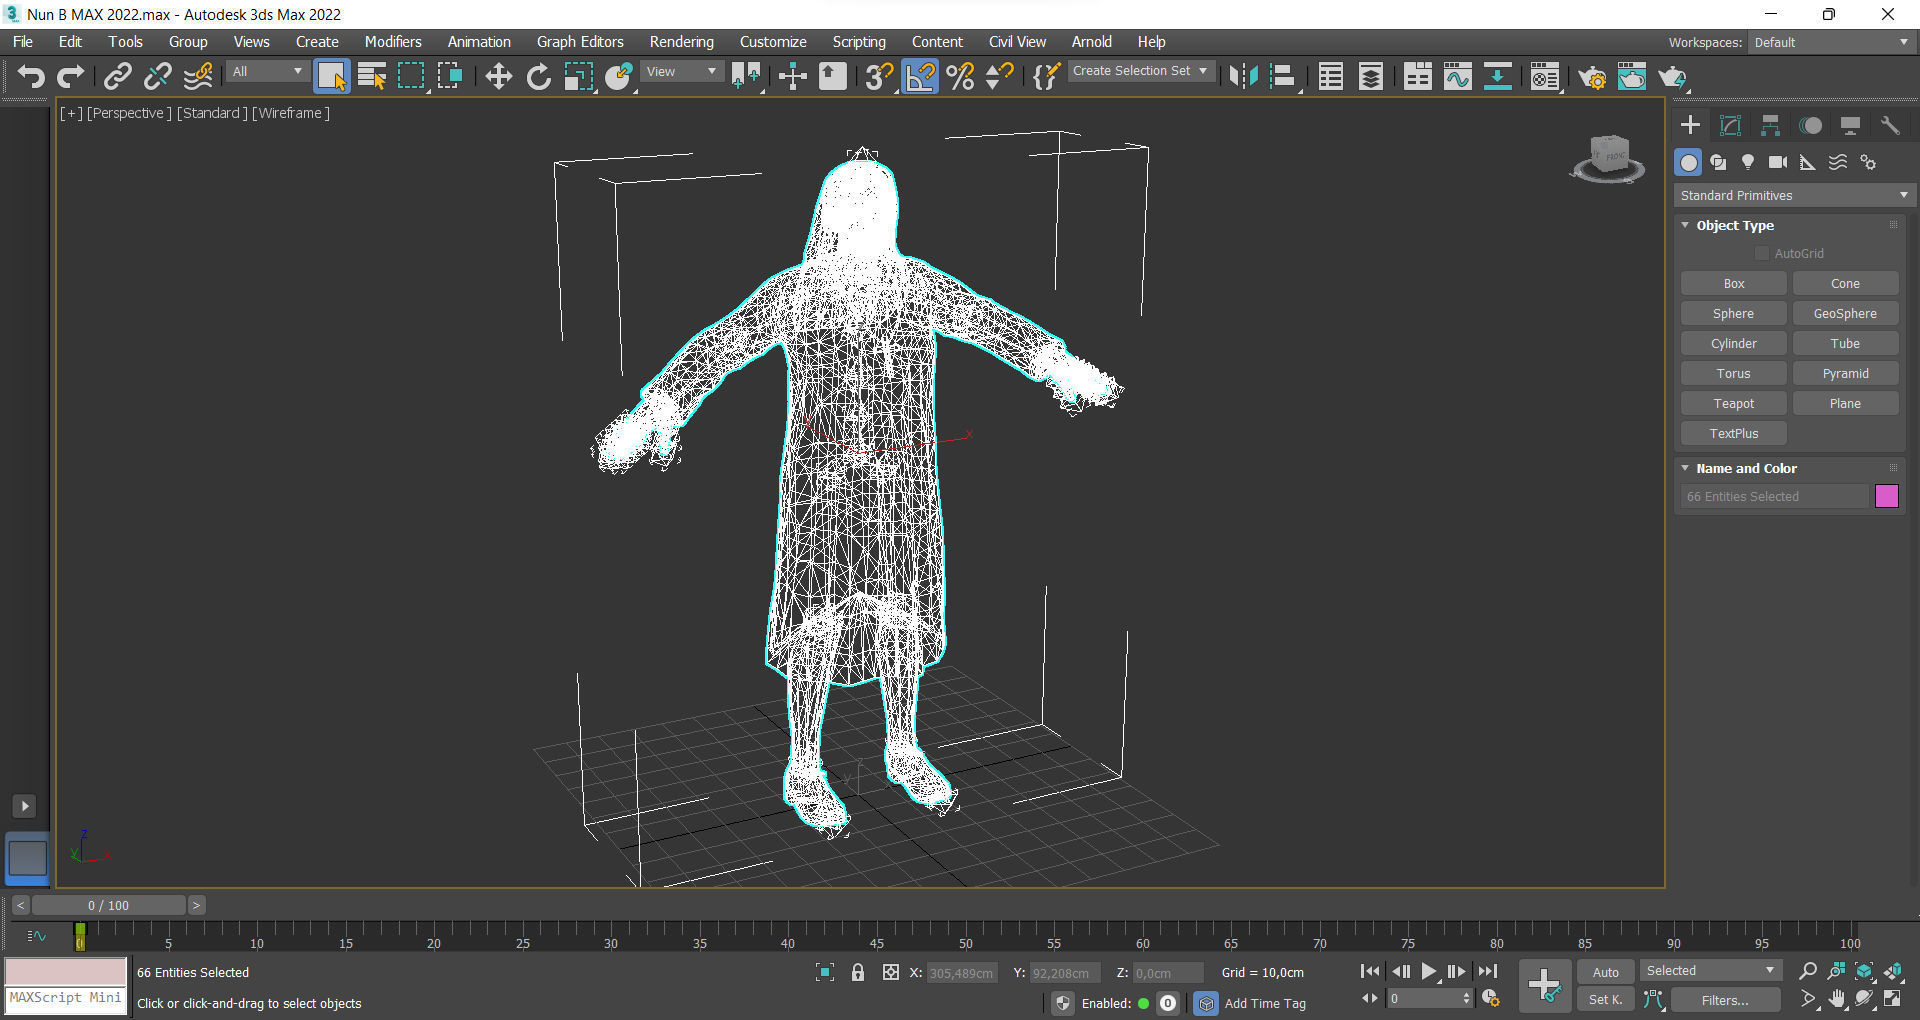Image resolution: width=1920 pixels, height=1020 pixels.
Task: Toggle Percent Snap button
Action: tap(960, 77)
